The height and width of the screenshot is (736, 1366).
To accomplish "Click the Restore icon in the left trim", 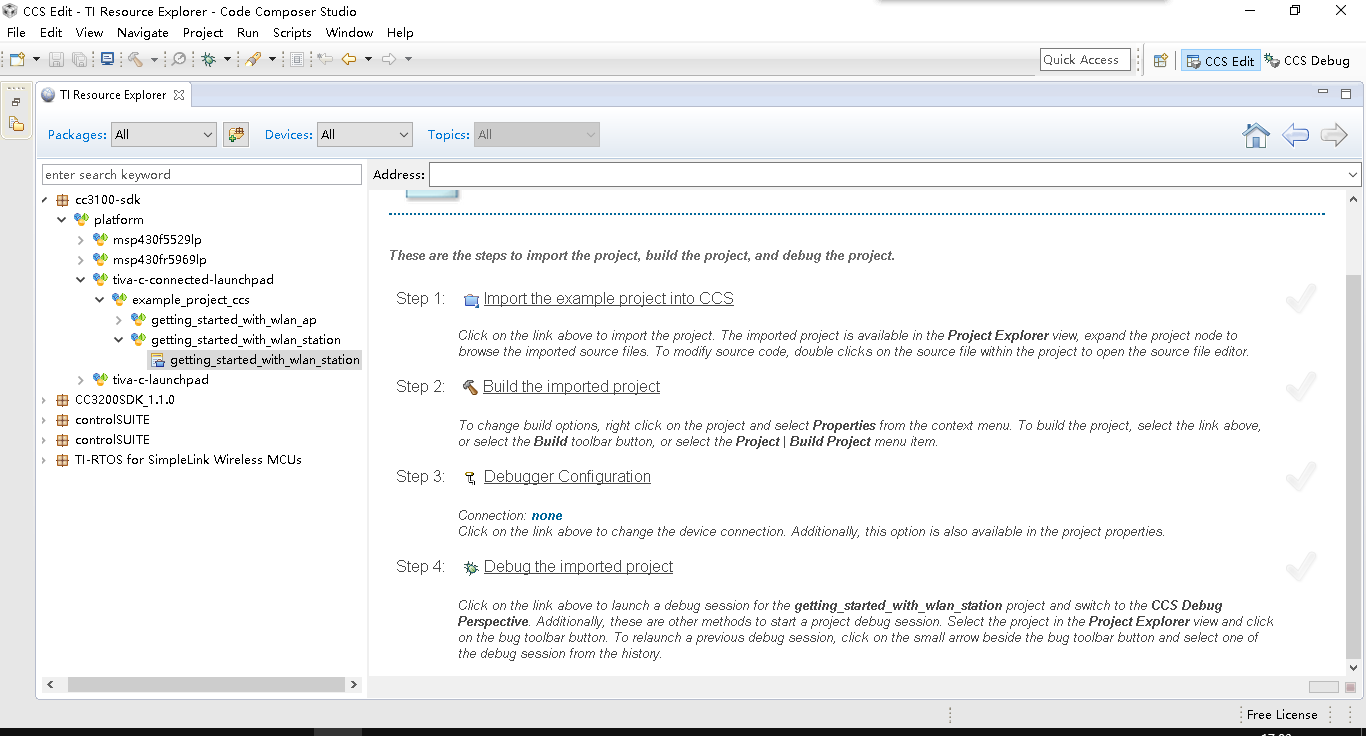I will tap(16, 102).
